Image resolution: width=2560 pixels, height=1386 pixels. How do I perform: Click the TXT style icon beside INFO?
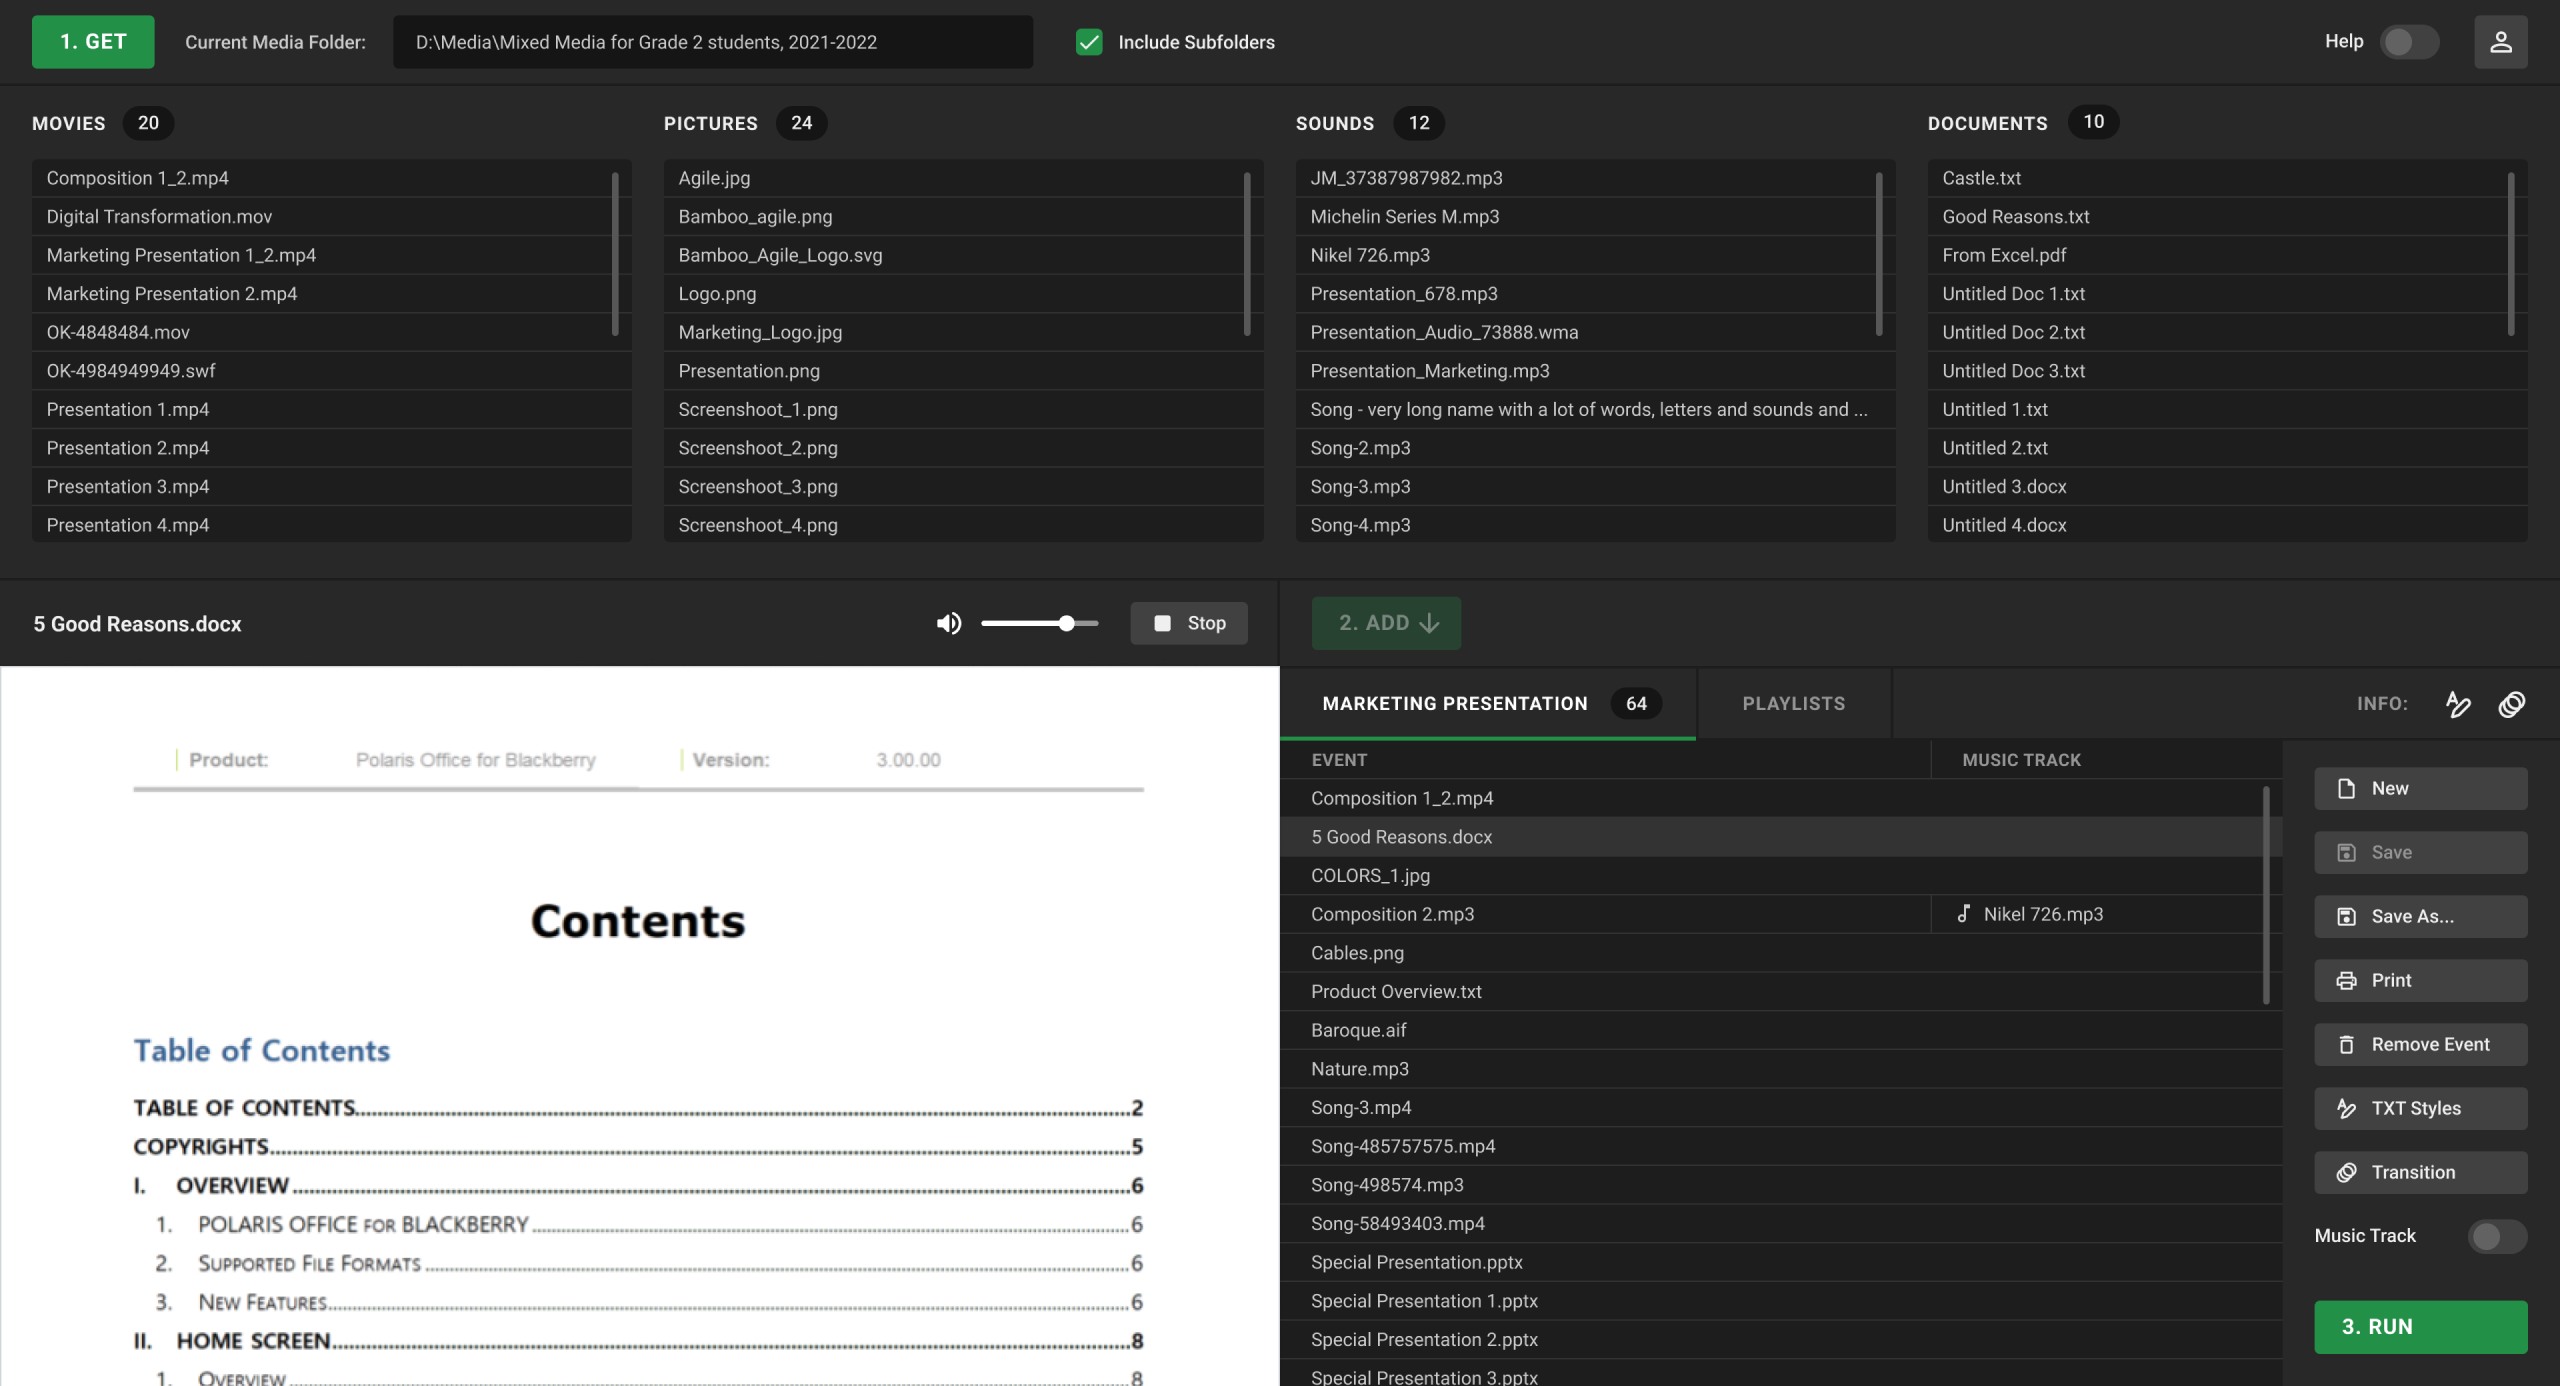tap(2458, 704)
